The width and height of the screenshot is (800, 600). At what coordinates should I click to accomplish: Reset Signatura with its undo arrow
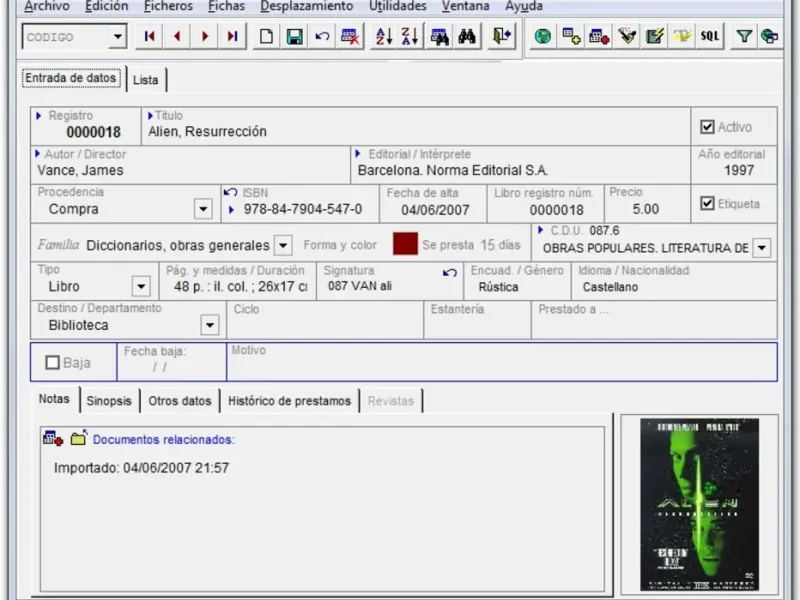click(449, 272)
